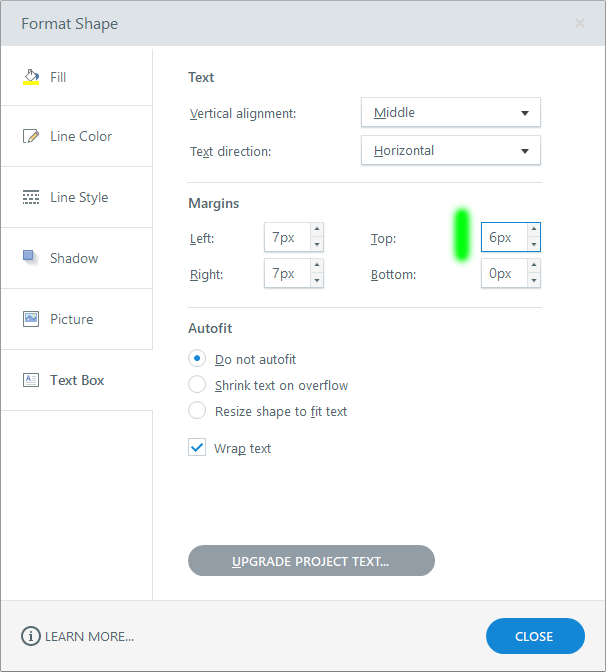Screen dimensions: 606x672
Task: Click the Top margin input field
Action: point(503,238)
